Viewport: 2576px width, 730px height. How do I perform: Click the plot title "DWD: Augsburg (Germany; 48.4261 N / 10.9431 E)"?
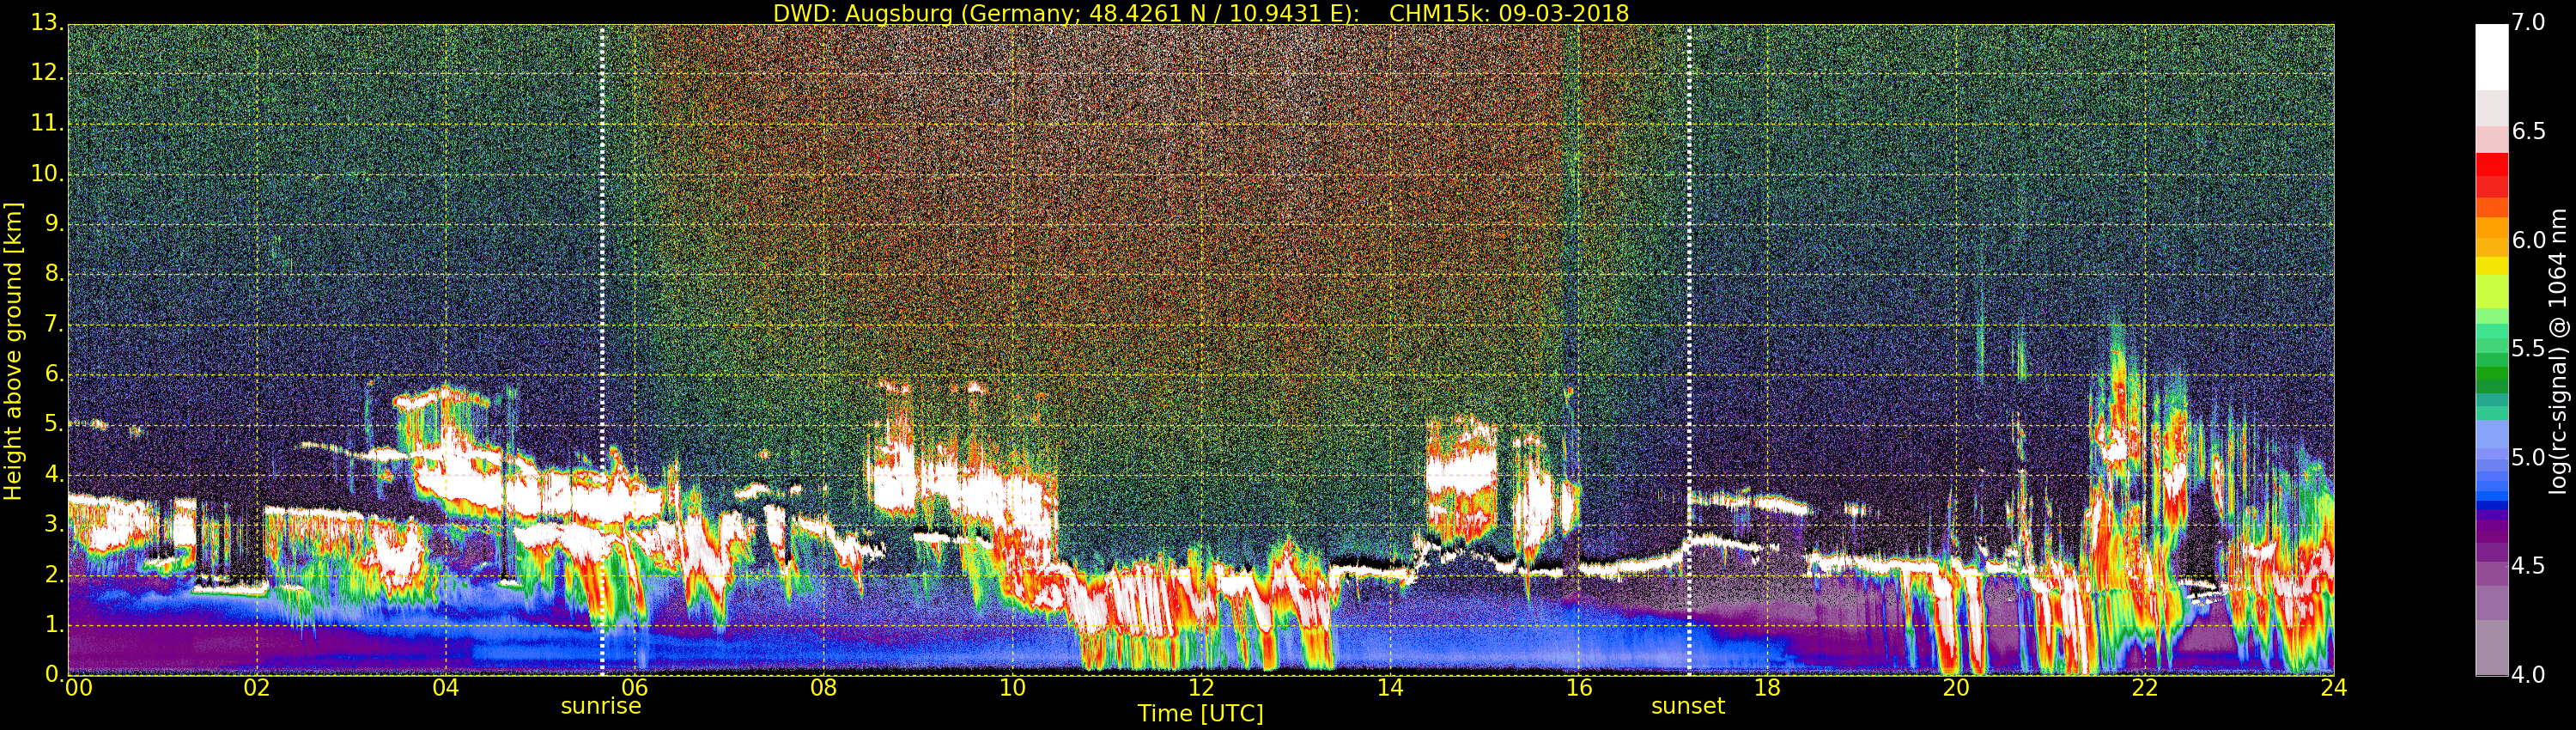click(x=1066, y=13)
